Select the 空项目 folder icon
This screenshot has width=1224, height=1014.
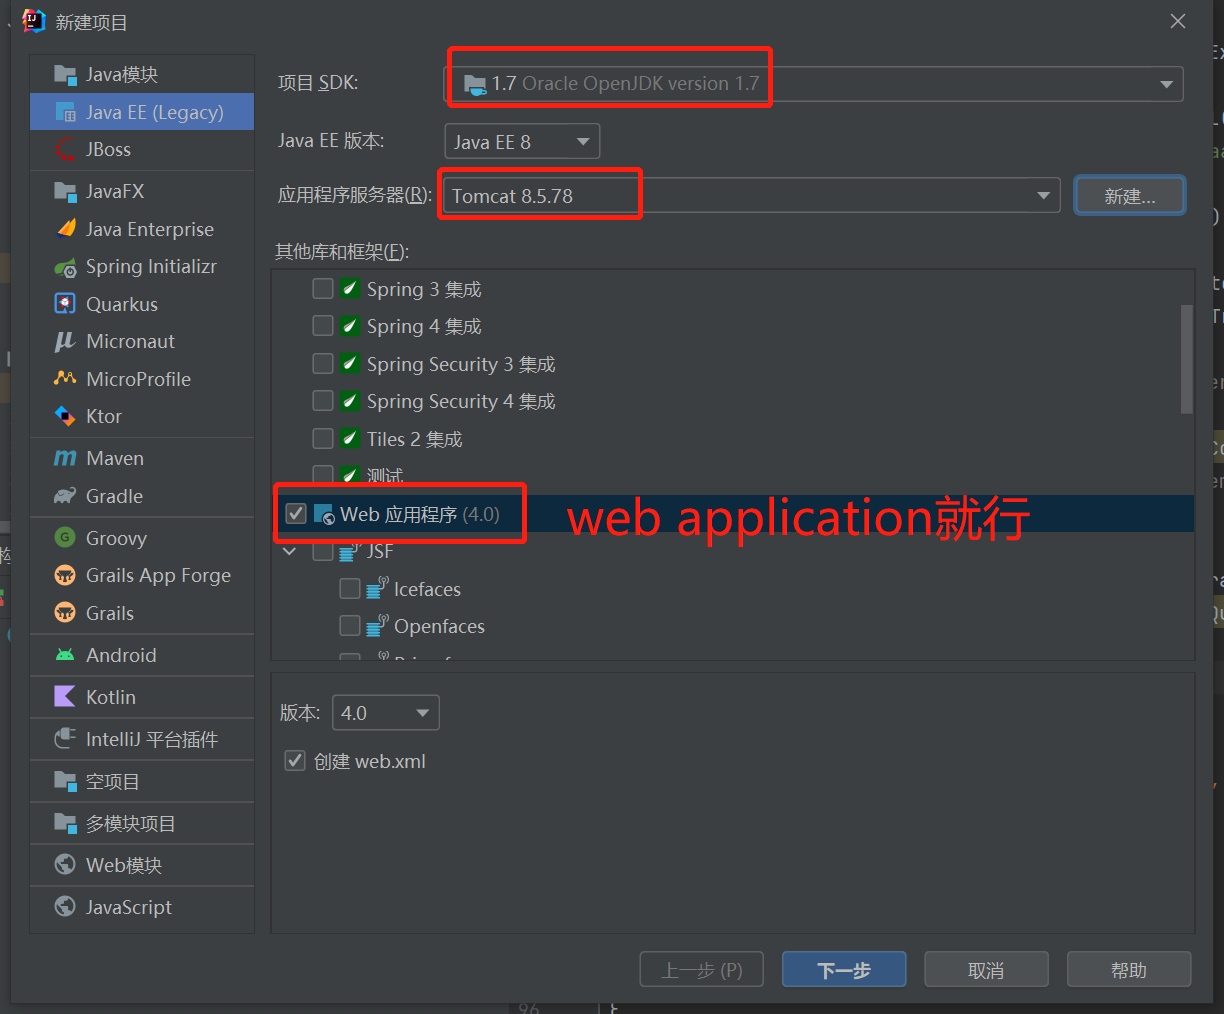coord(65,781)
